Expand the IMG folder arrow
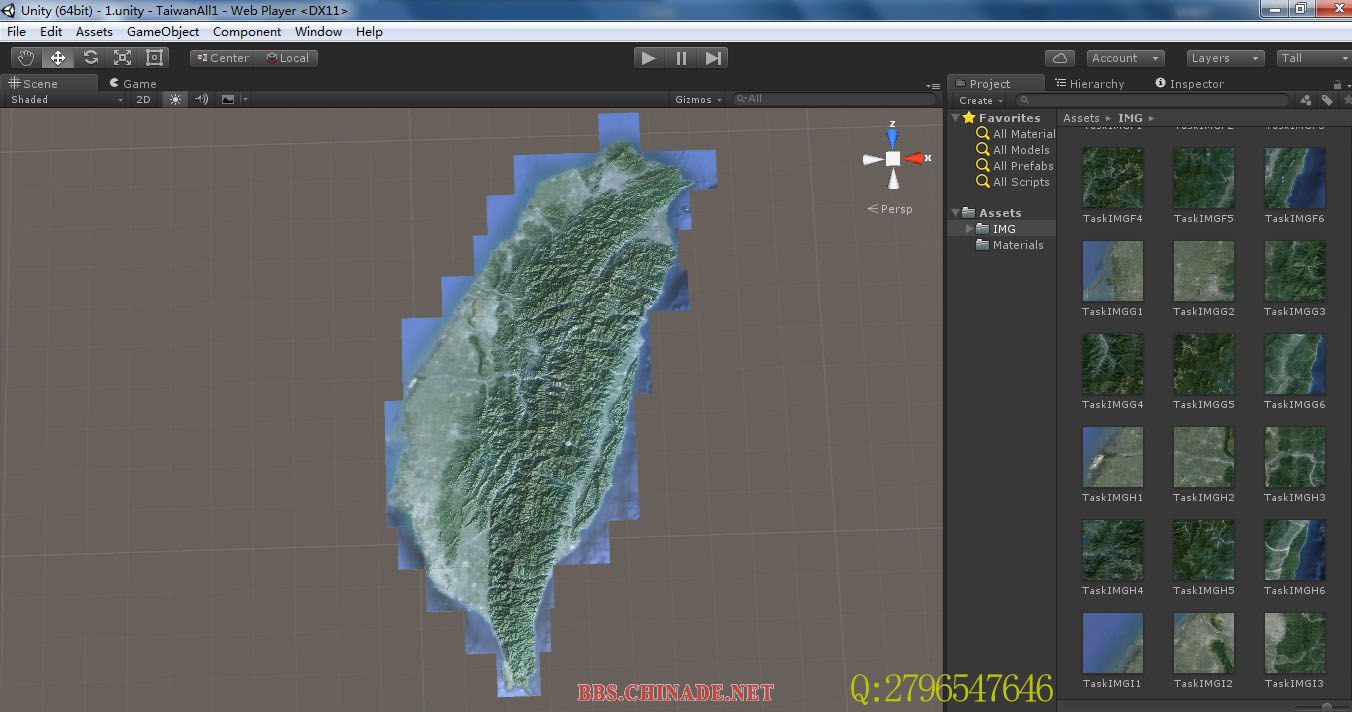This screenshot has height=712, width=1352. click(968, 229)
